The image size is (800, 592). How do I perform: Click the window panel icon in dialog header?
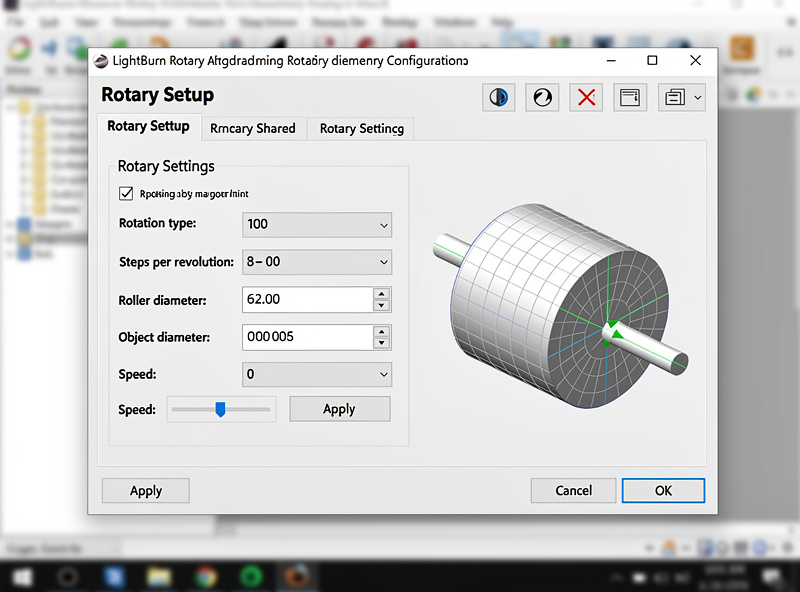pos(630,97)
